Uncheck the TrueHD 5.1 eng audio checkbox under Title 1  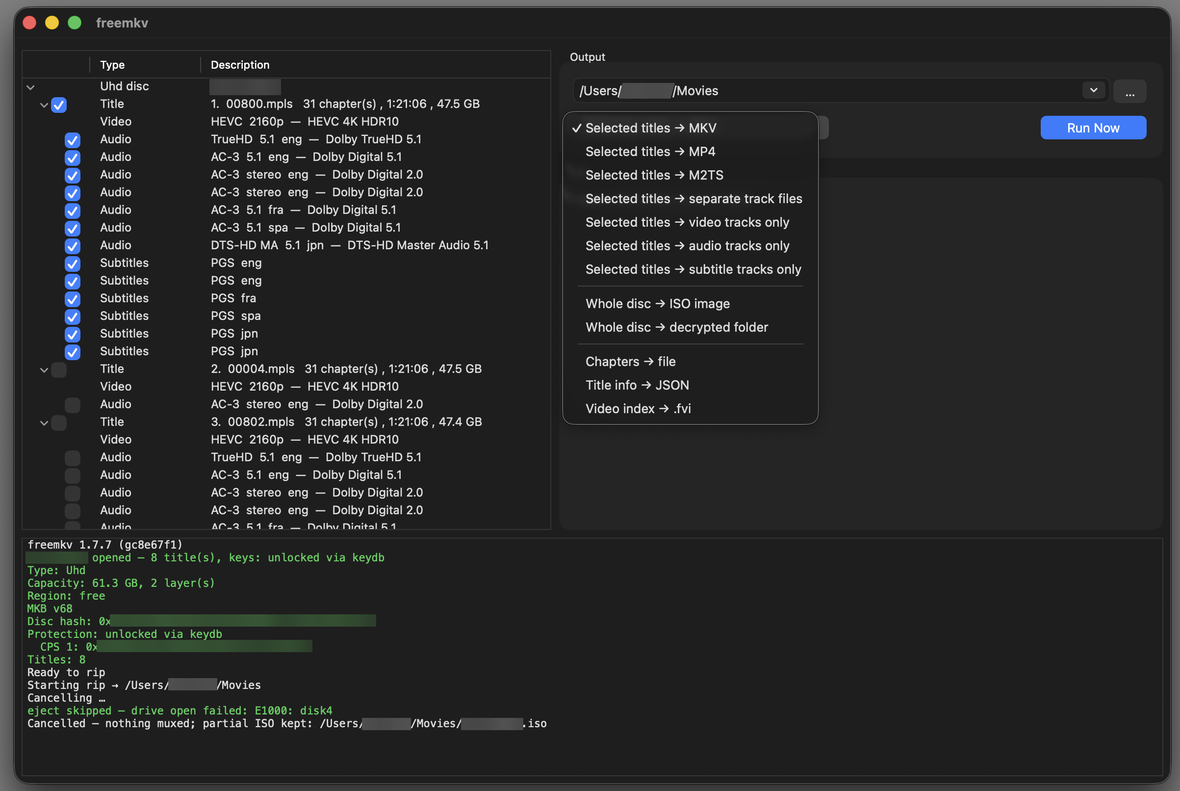click(72, 140)
